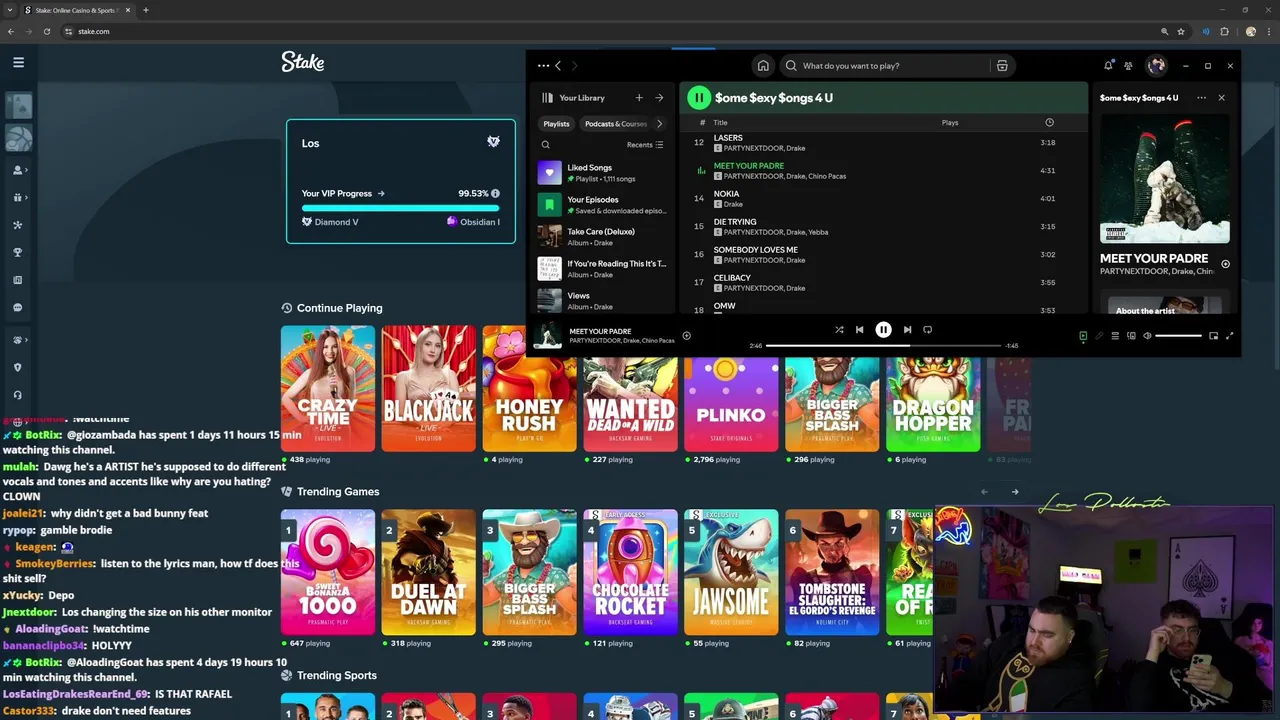Click the VIP progress info icon

(495, 194)
